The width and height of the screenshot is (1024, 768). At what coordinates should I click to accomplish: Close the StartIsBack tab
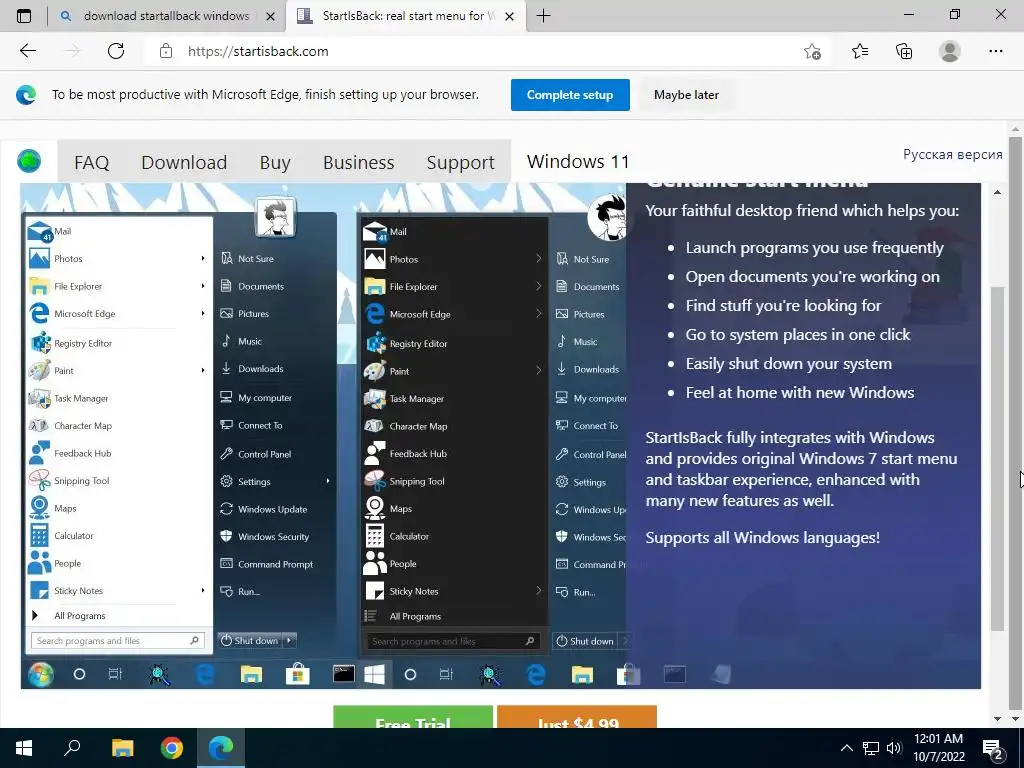(x=510, y=16)
